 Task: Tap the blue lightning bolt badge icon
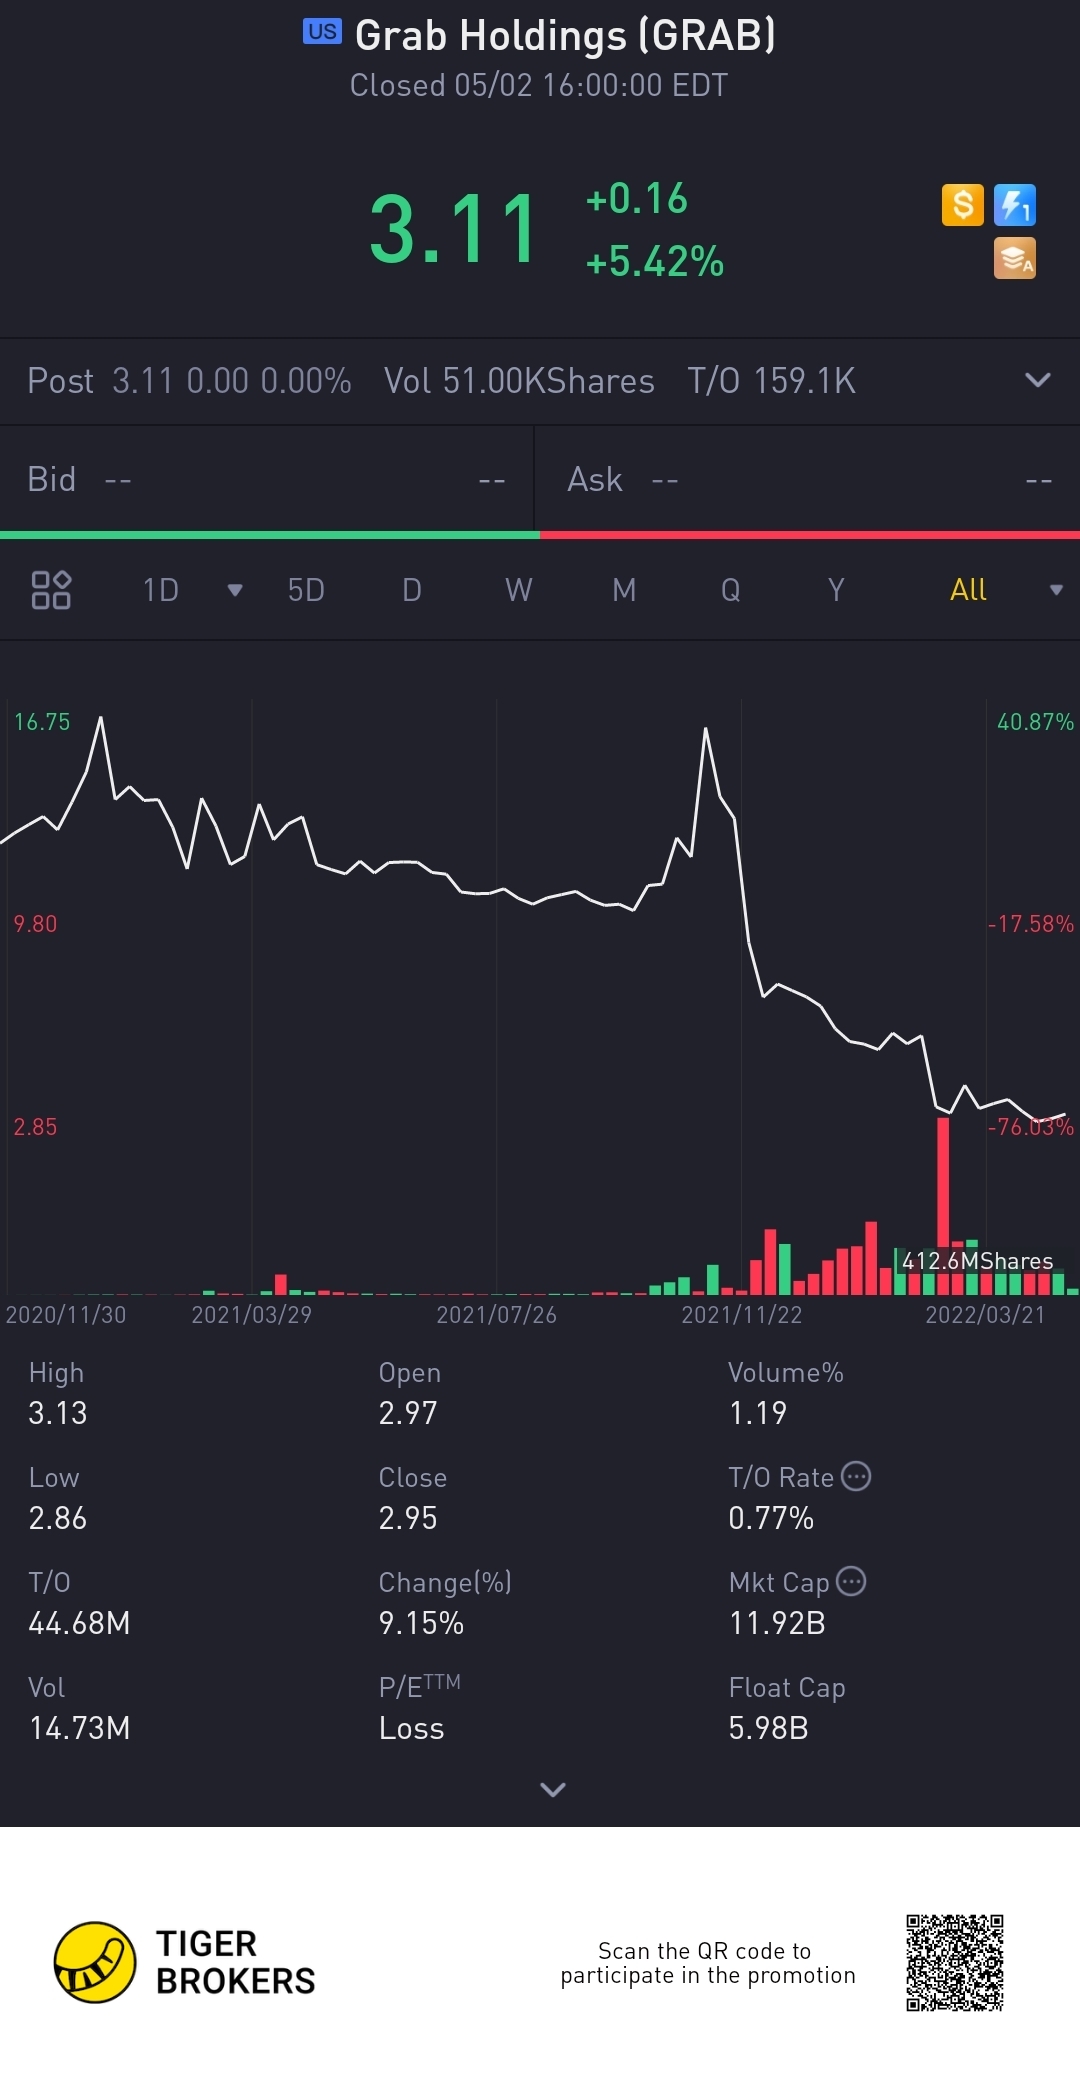coord(1015,205)
